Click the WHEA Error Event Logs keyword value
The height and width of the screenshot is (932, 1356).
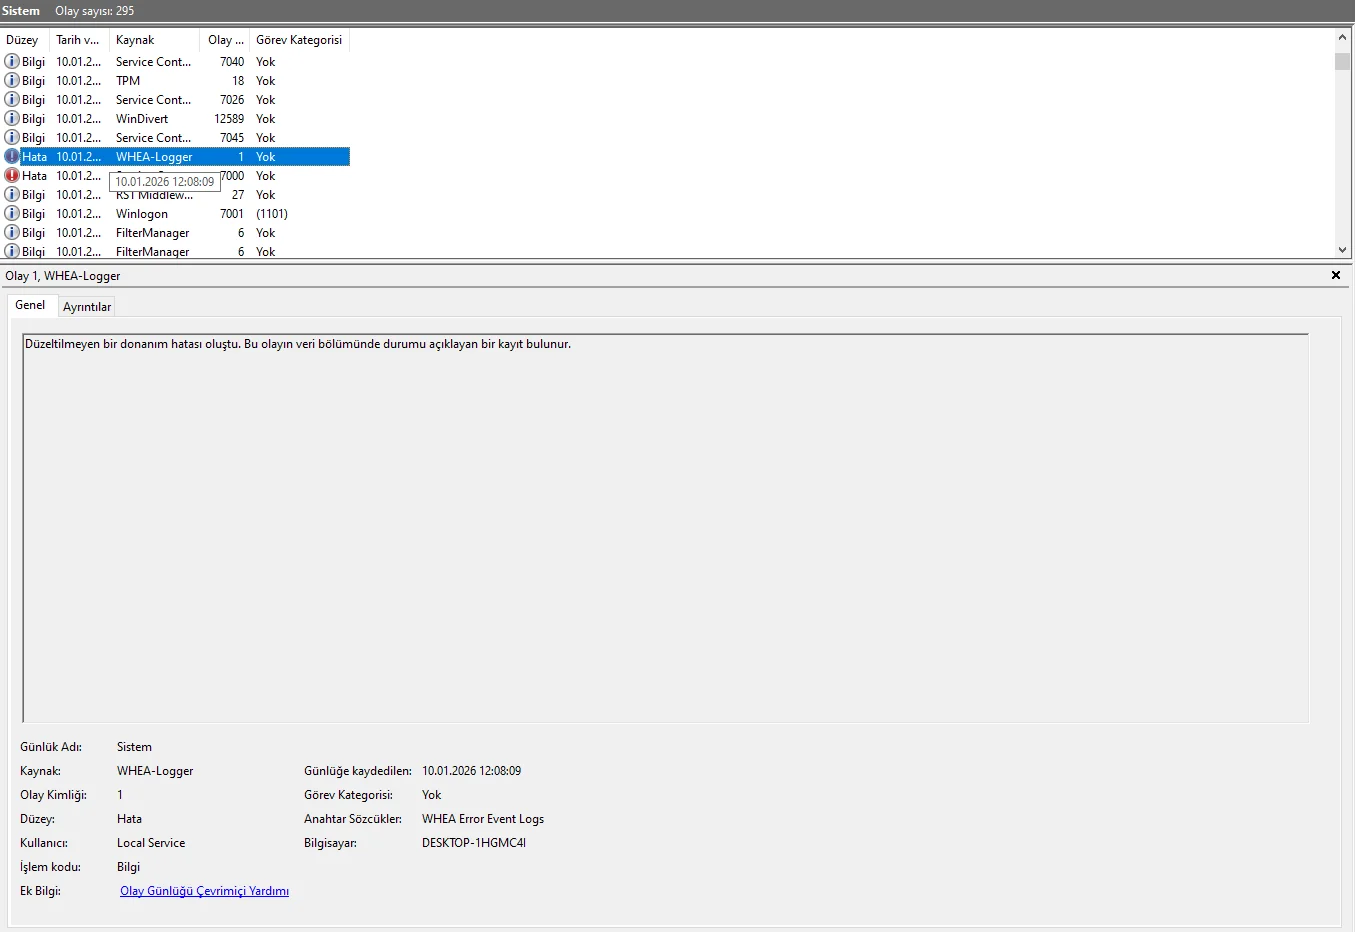(x=483, y=819)
